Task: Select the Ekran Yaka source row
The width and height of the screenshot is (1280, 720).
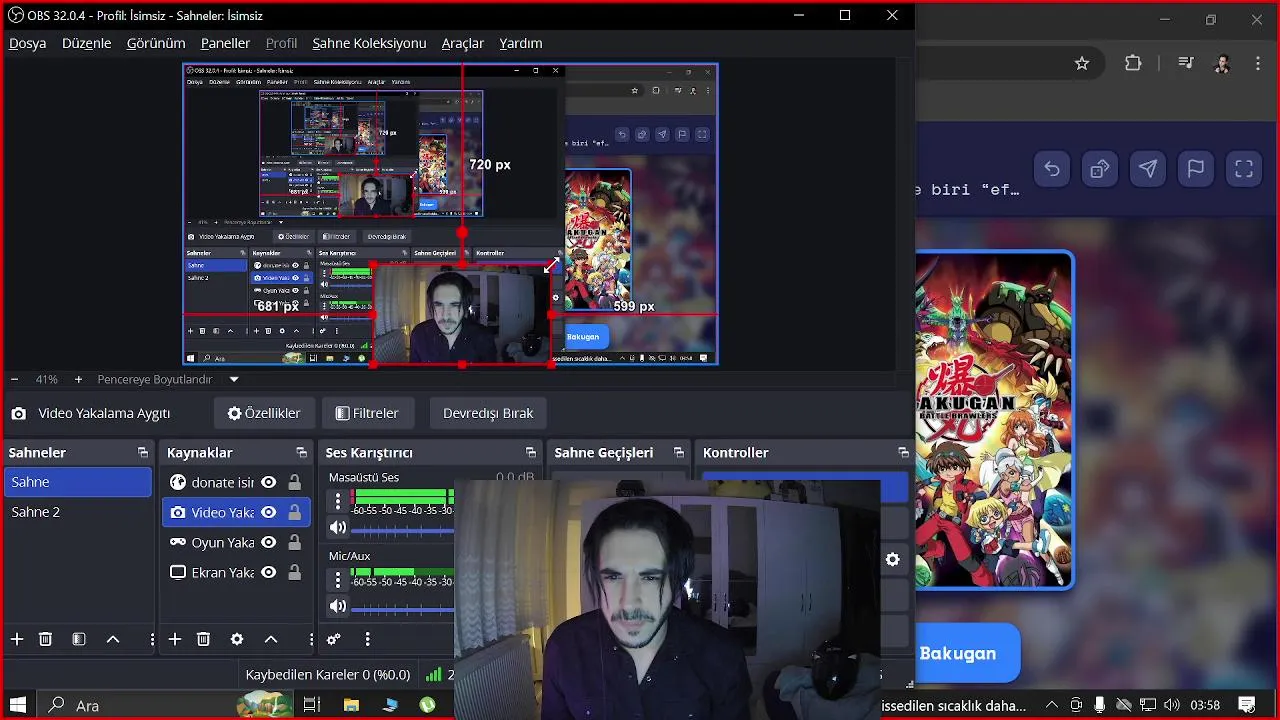Action: click(x=236, y=572)
